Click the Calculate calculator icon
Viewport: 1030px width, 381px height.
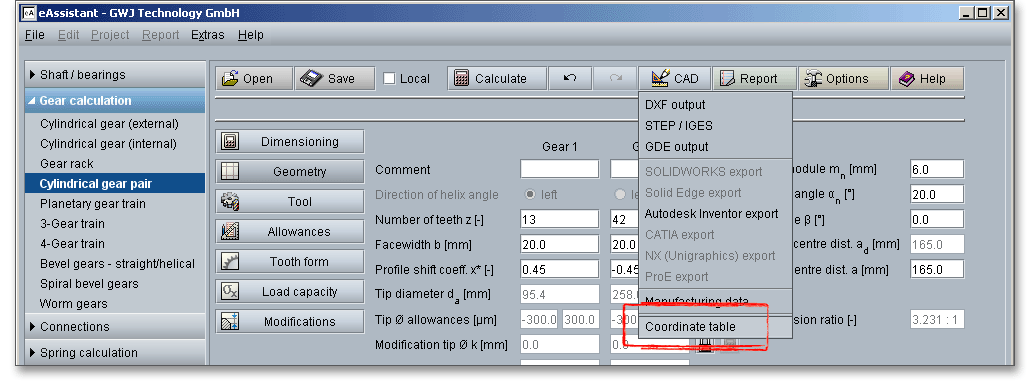pyautogui.click(x=462, y=78)
